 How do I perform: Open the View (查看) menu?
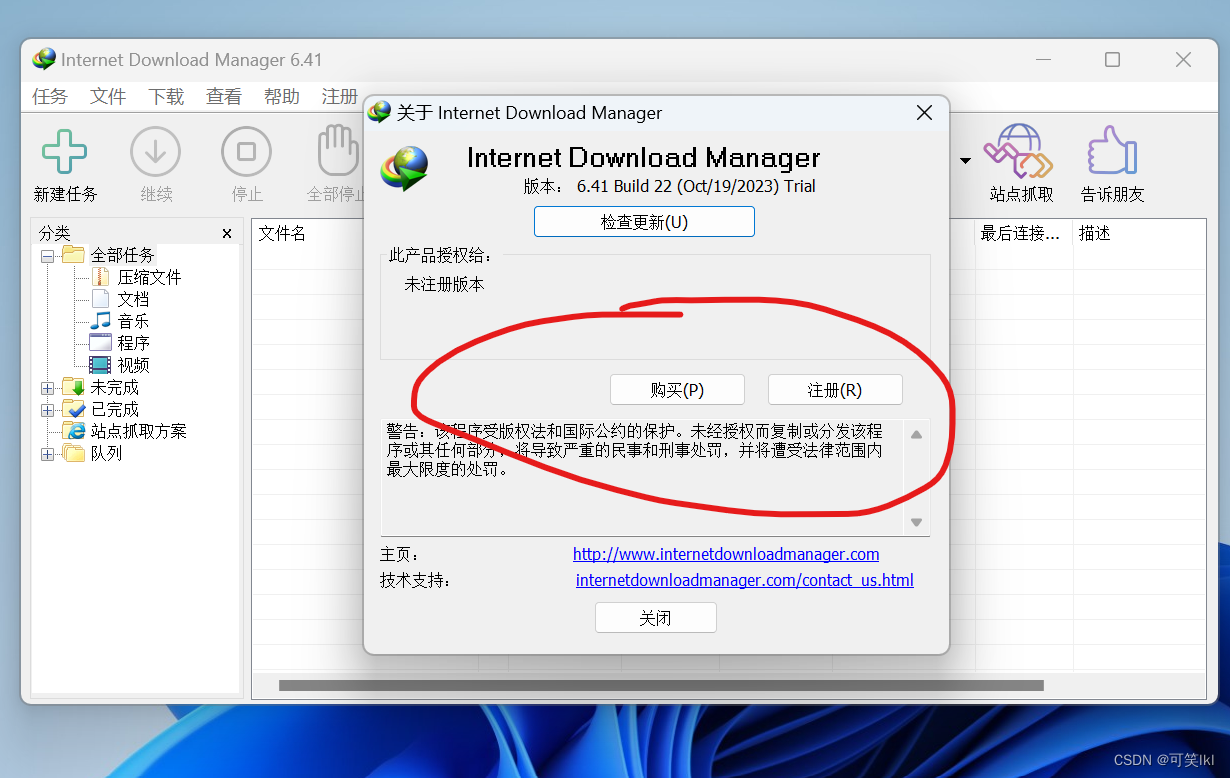coord(224,96)
